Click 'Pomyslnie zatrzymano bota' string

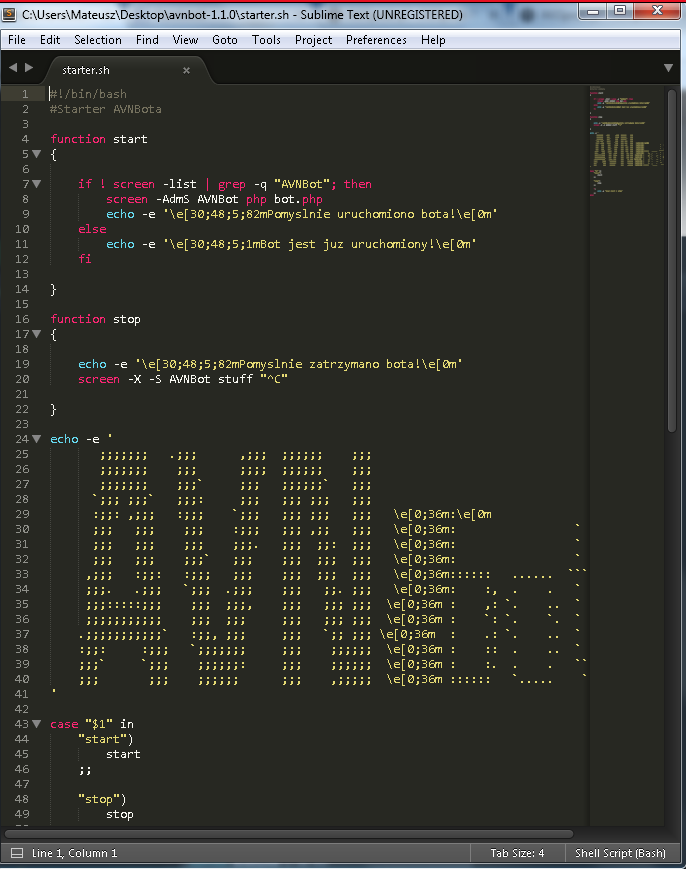pos(330,364)
